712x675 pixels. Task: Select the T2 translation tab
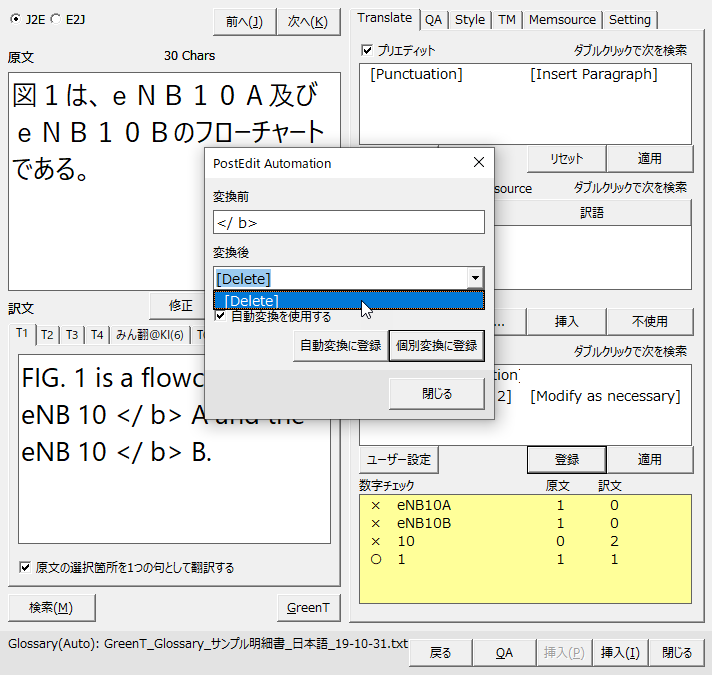47,335
